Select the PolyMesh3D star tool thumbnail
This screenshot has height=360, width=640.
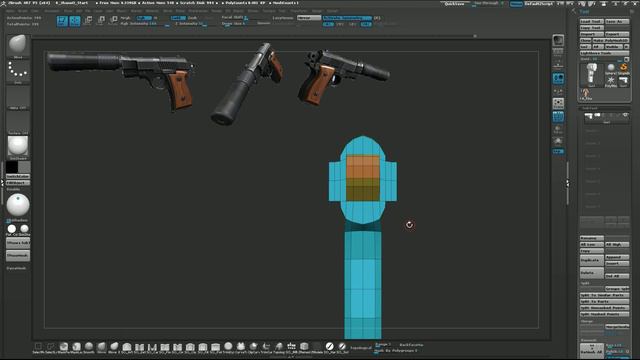(611, 81)
